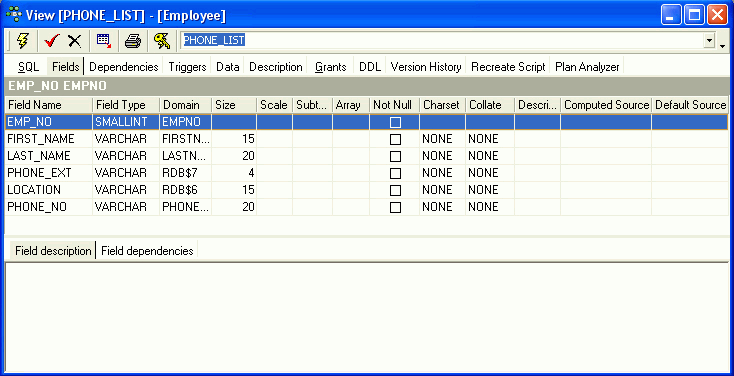Select the EMP_NO field row
Image resolution: width=734 pixels, height=376 pixels.
tap(367, 122)
